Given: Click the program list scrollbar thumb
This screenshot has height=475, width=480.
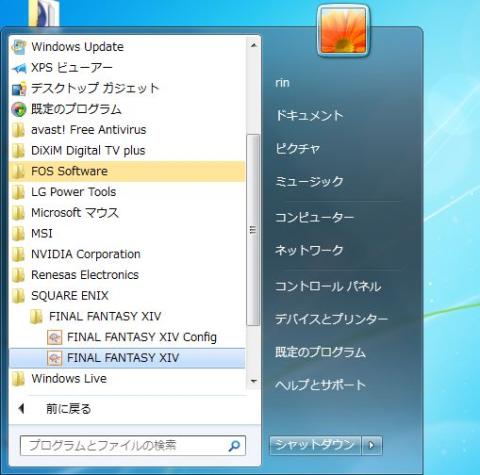Looking at the screenshot, I should 253,230.
